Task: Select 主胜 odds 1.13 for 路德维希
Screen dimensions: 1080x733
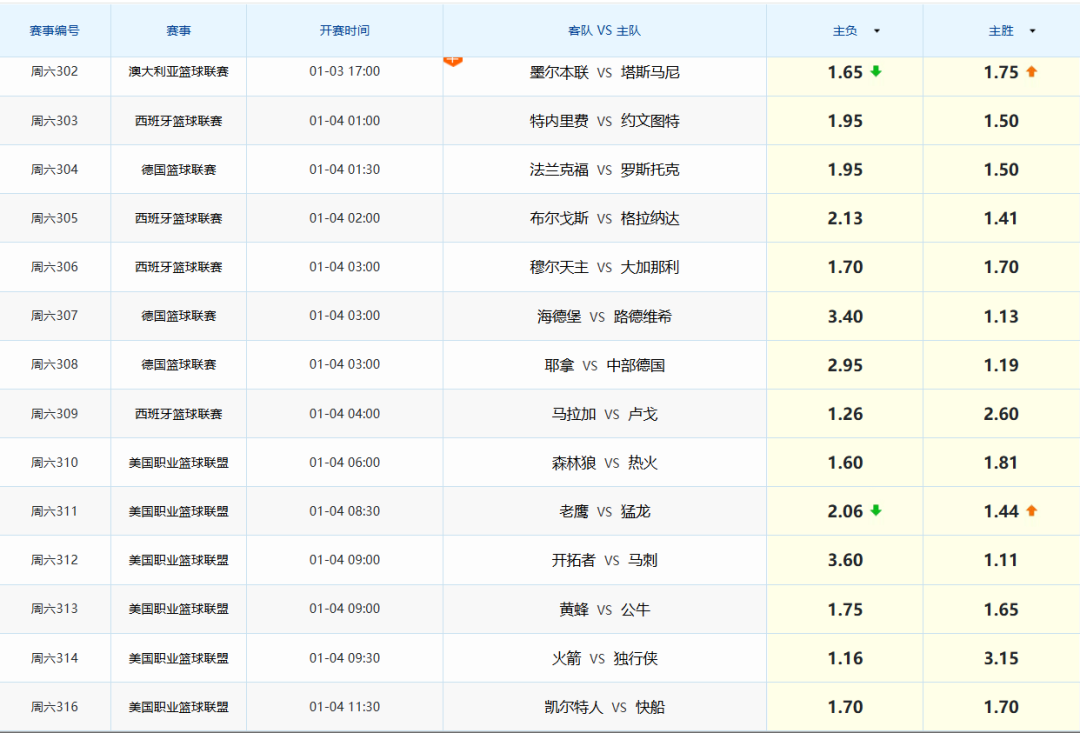Action: [1001, 316]
